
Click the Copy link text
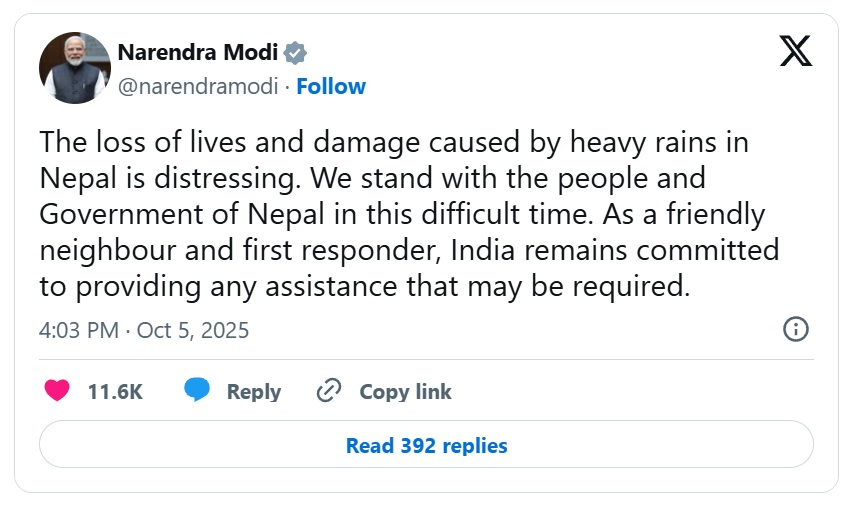click(405, 392)
